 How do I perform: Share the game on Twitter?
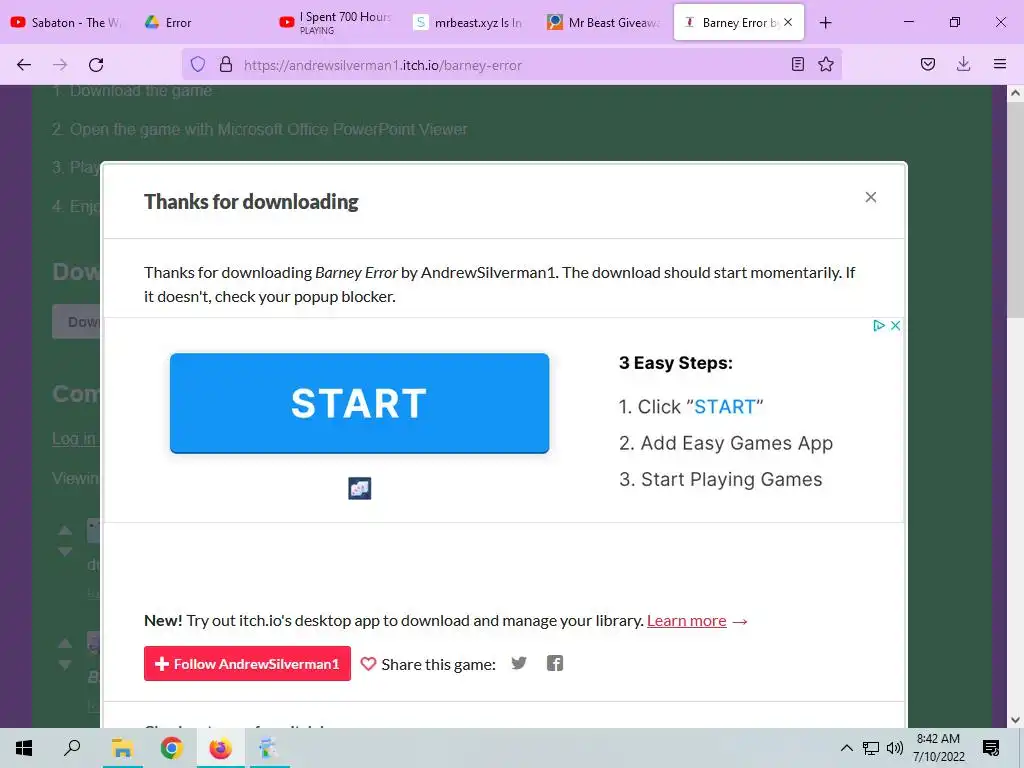(519, 664)
